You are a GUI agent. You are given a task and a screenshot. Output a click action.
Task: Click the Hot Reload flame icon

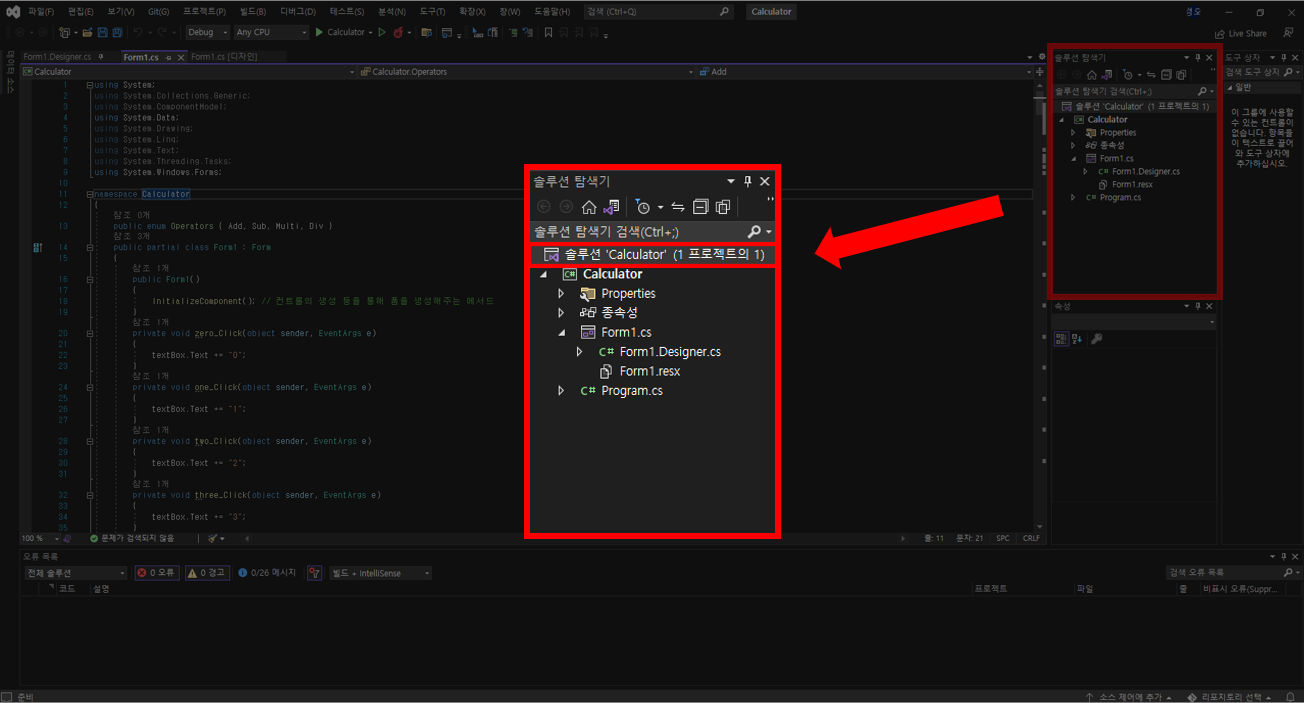pos(397,32)
